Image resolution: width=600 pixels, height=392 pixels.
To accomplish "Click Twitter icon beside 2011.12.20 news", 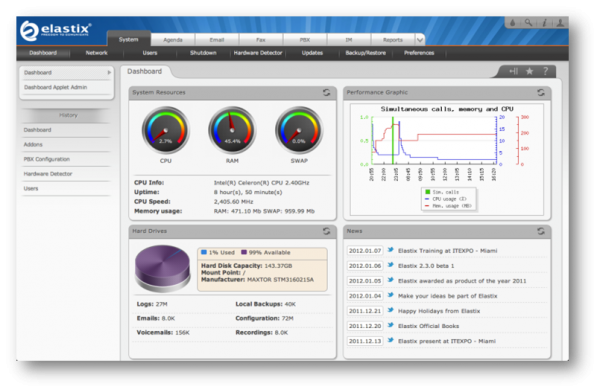I will (390, 325).
